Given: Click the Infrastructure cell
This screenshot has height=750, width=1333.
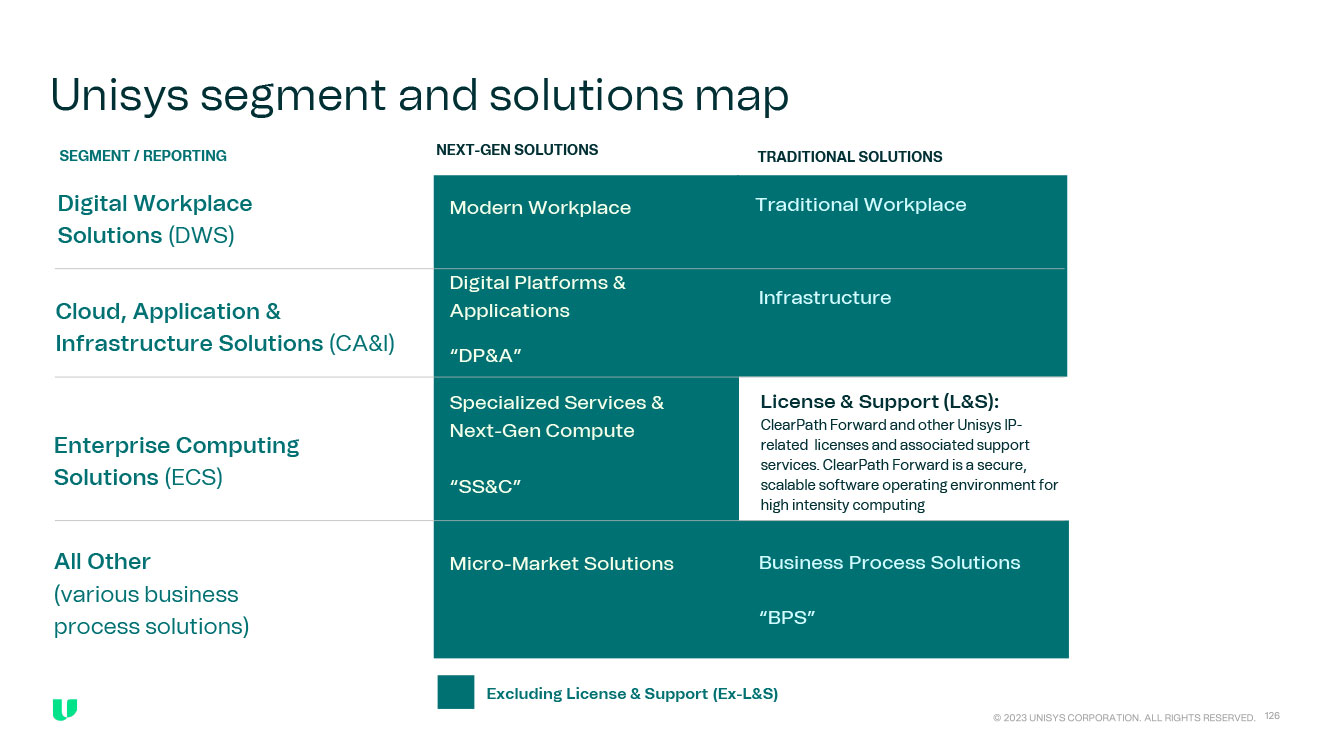Looking at the screenshot, I should (824, 298).
